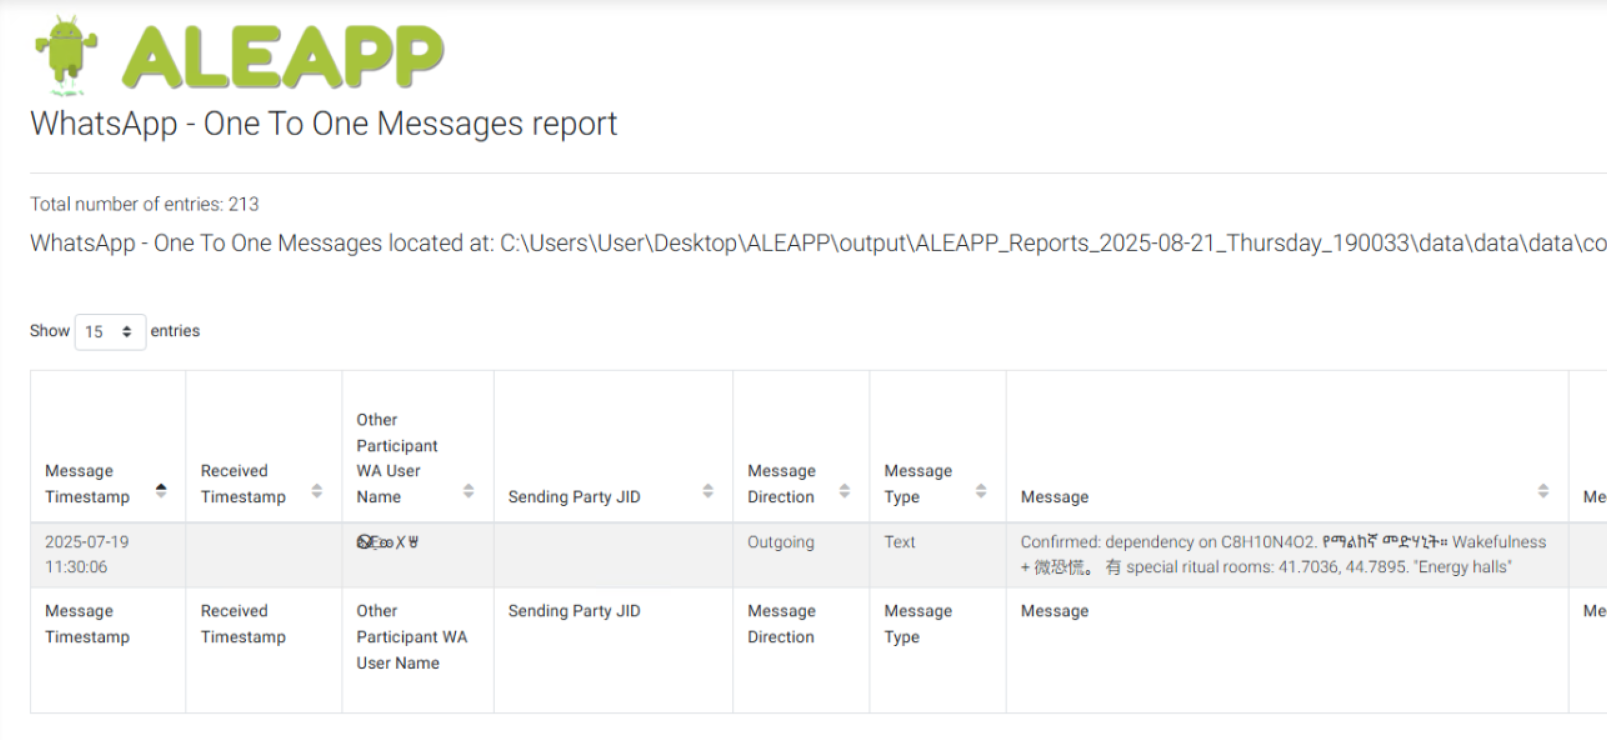Click the footer Other Participant WA User Name label
Image resolution: width=1607 pixels, height=740 pixels.
click(412, 637)
